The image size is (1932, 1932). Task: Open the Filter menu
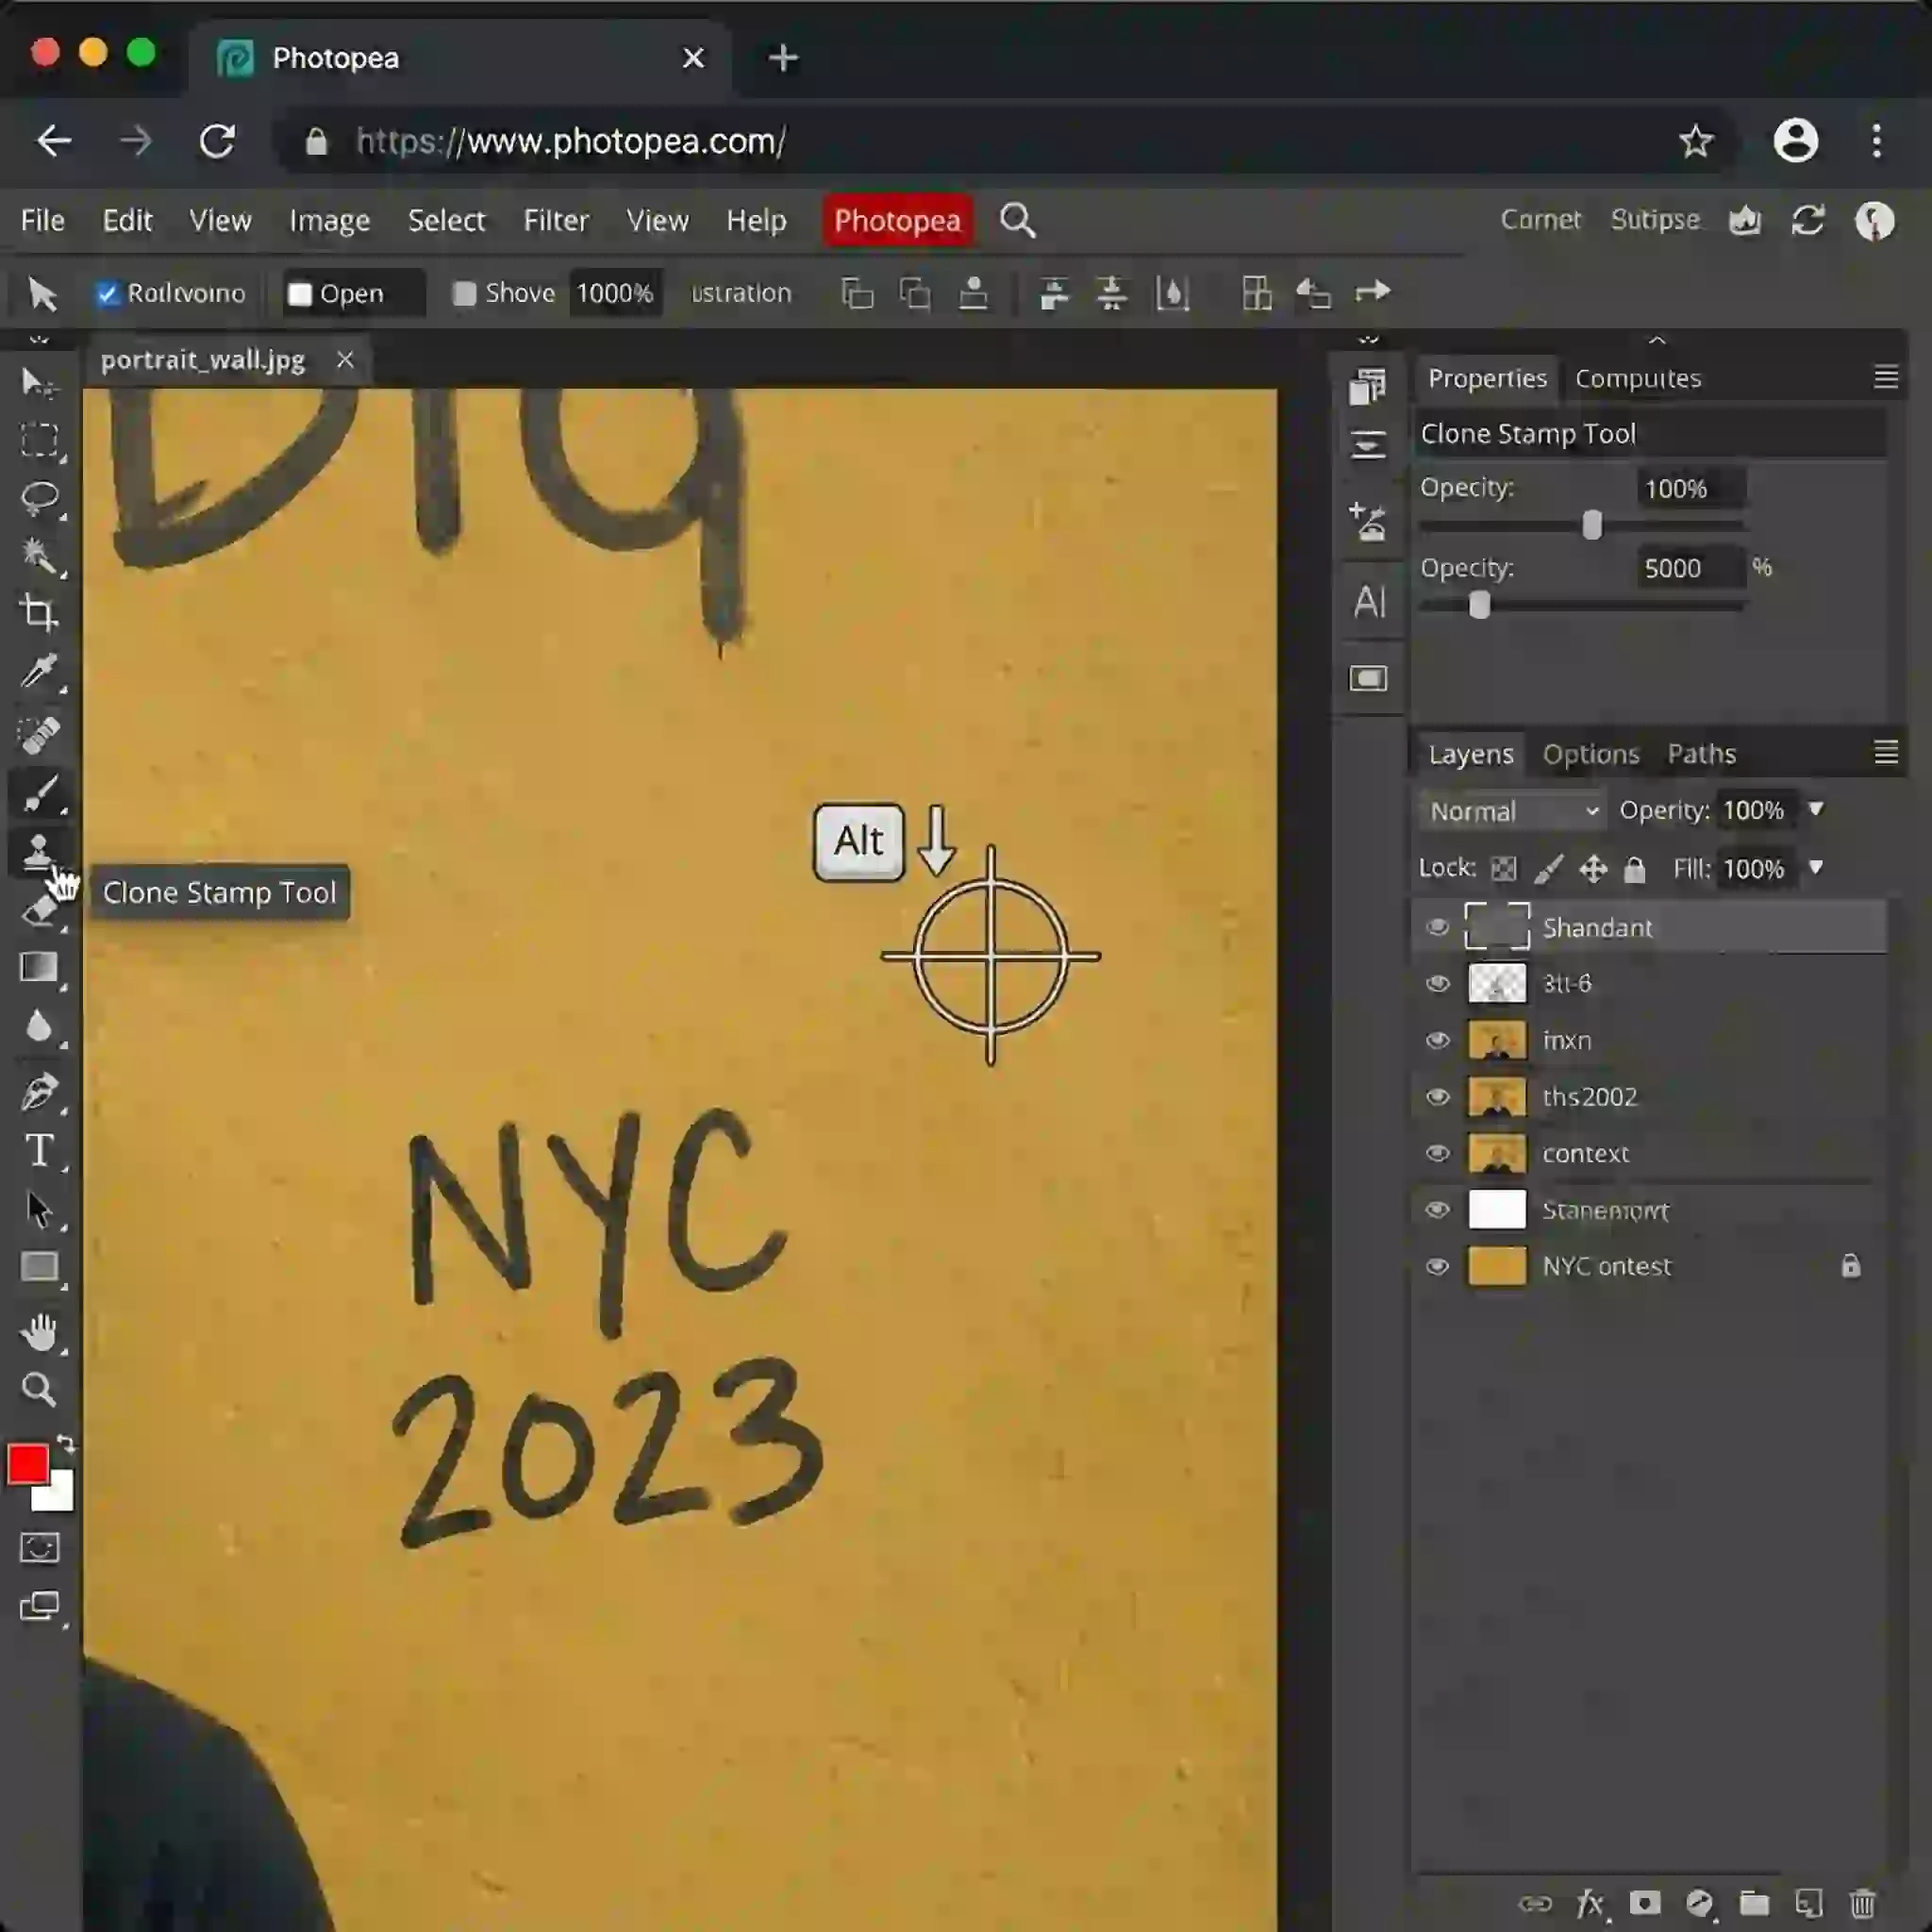(x=555, y=220)
